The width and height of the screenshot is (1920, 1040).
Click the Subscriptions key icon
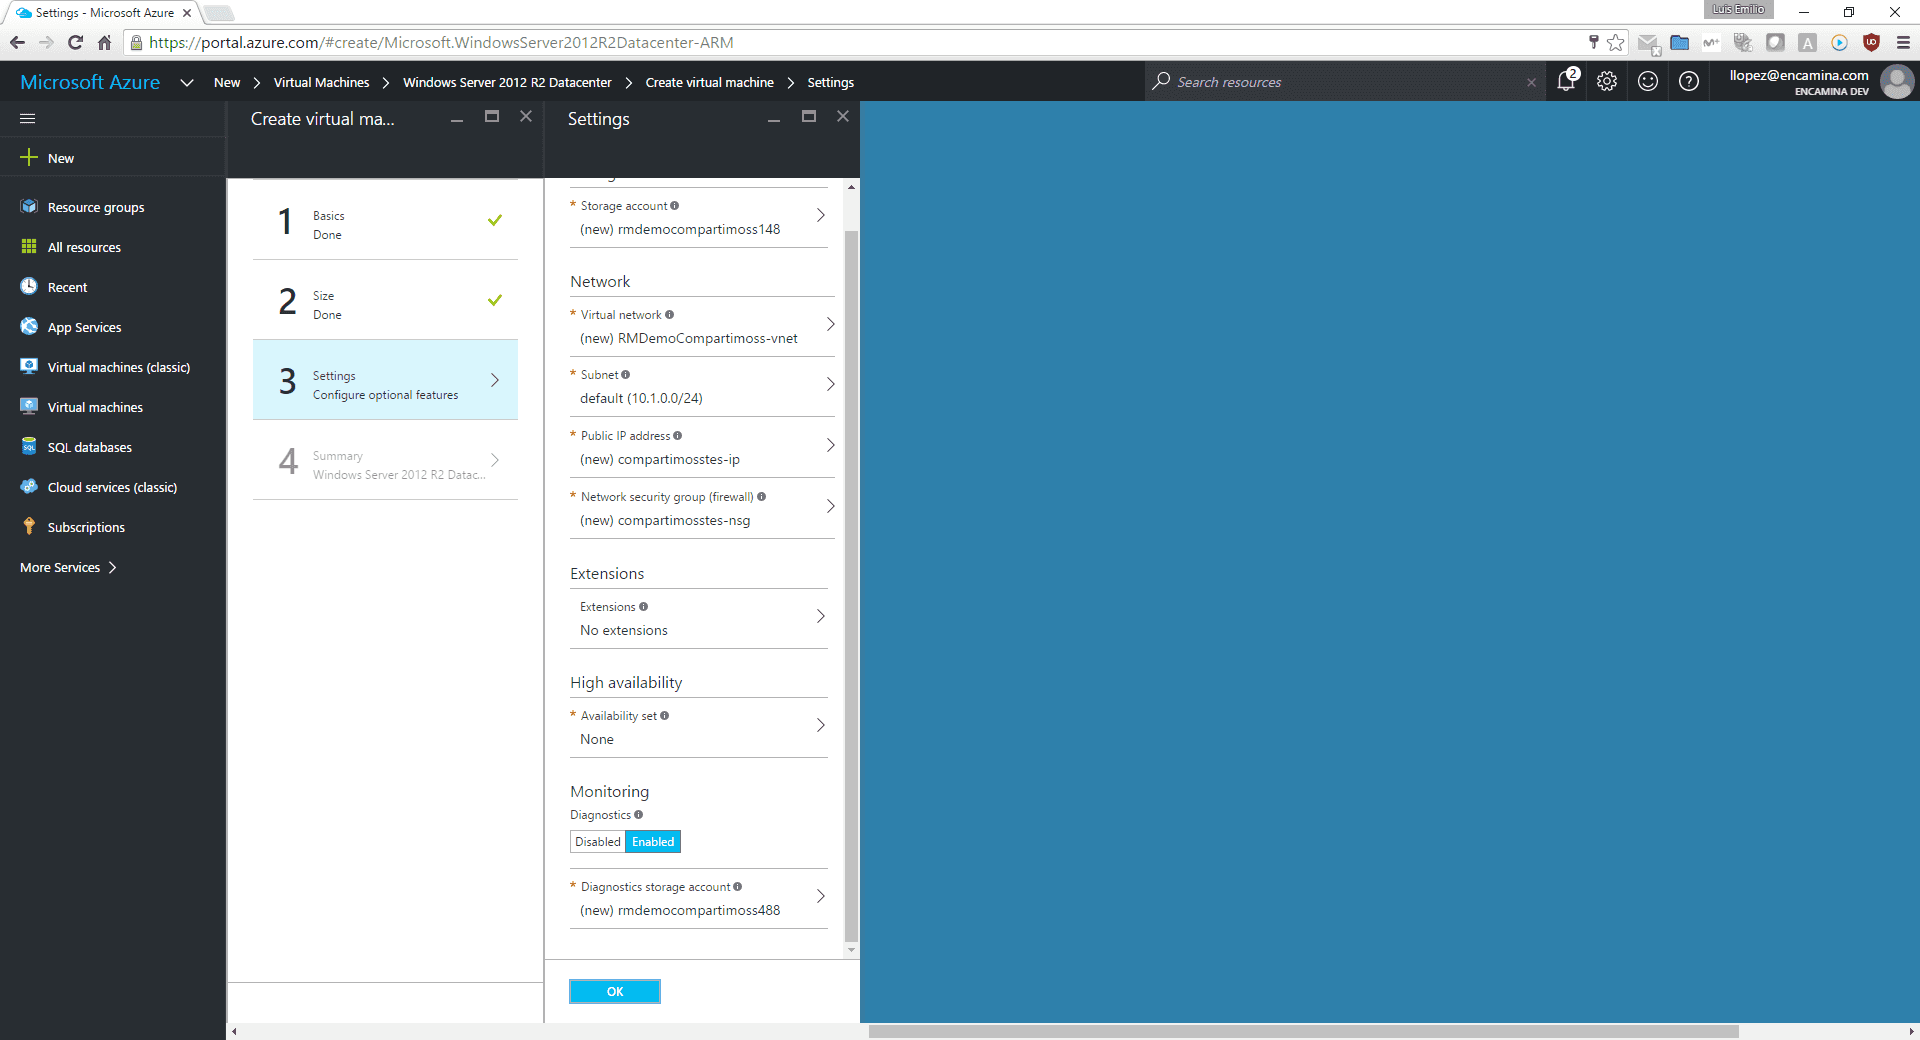pyautogui.click(x=29, y=526)
